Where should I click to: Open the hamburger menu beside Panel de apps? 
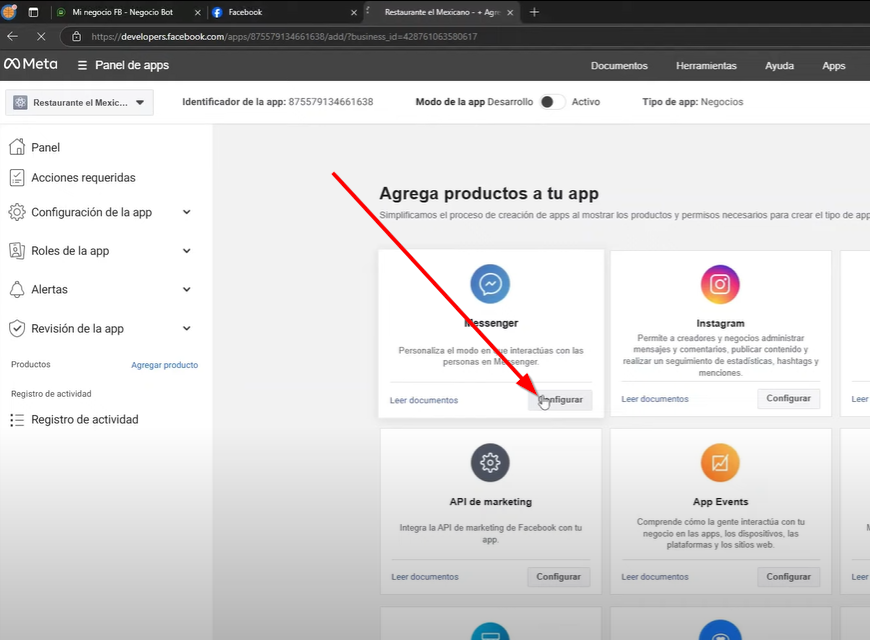click(82, 65)
